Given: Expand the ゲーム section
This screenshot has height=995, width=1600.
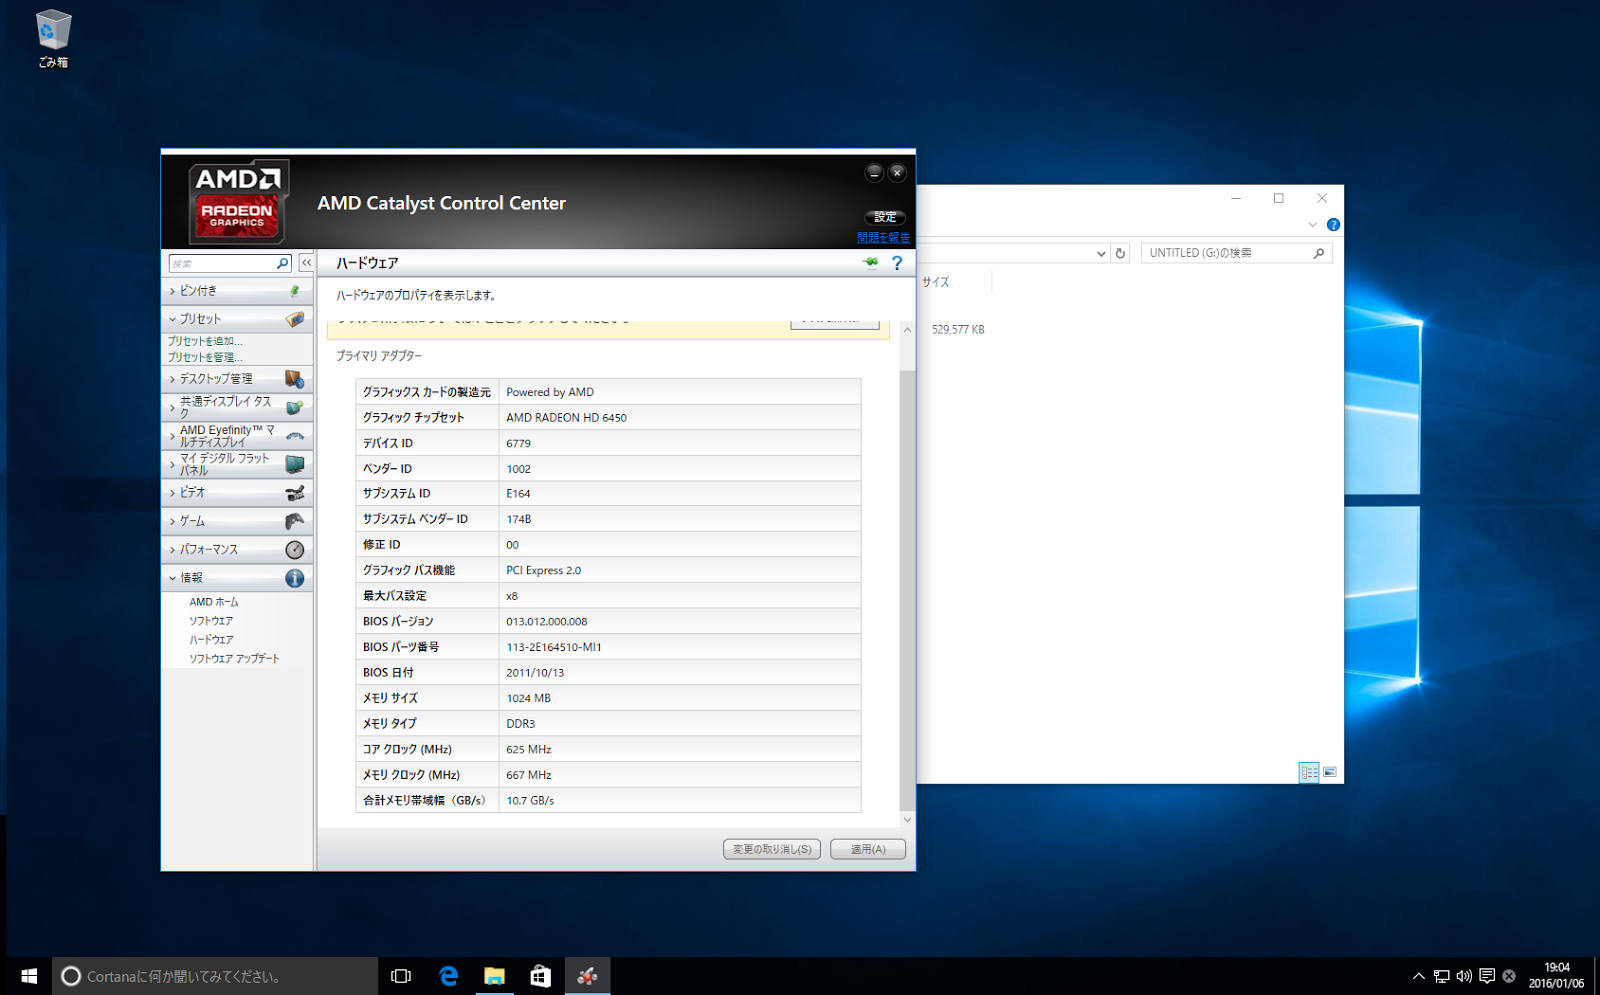Looking at the screenshot, I should [173, 521].
